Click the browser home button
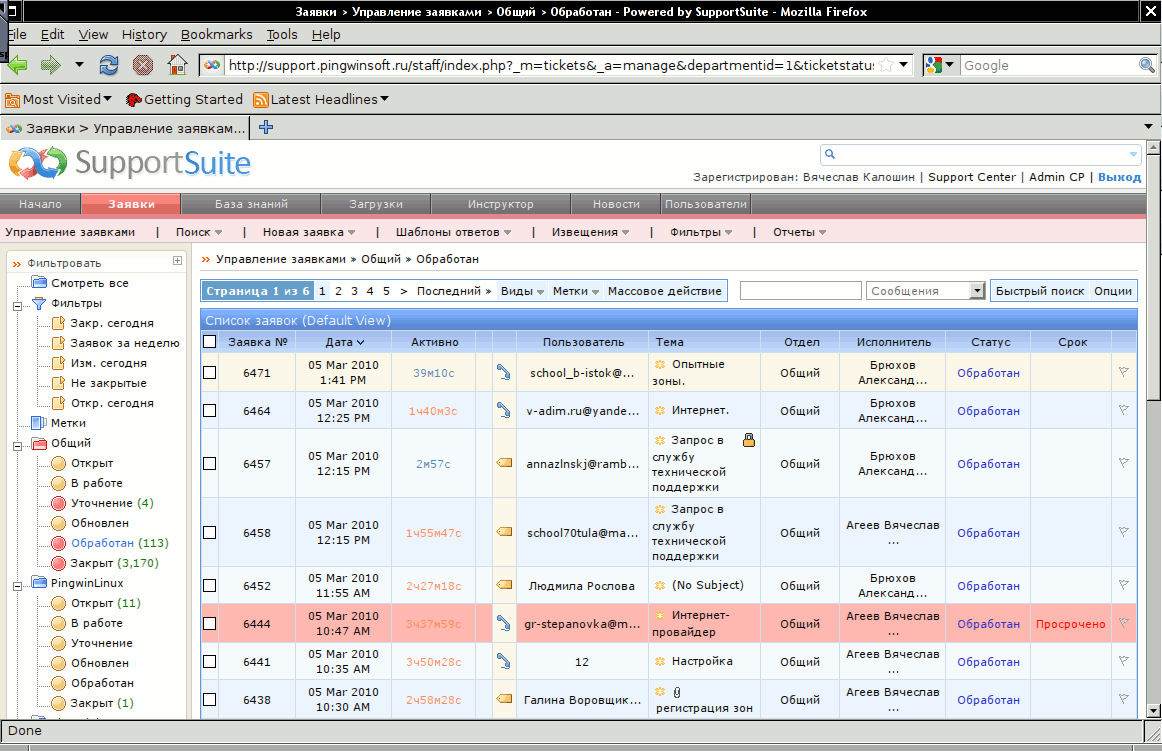 pyautogui.click(x=177, y=65)
